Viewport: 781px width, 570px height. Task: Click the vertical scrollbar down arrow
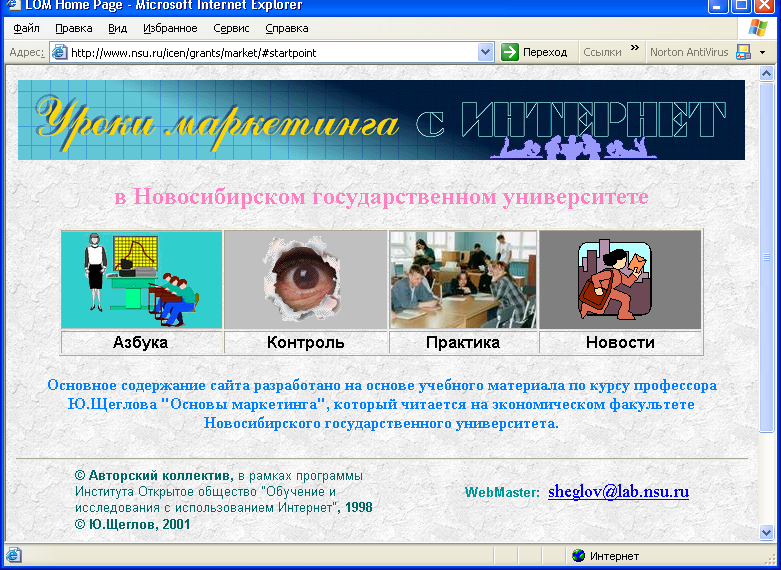click(767, 533)
